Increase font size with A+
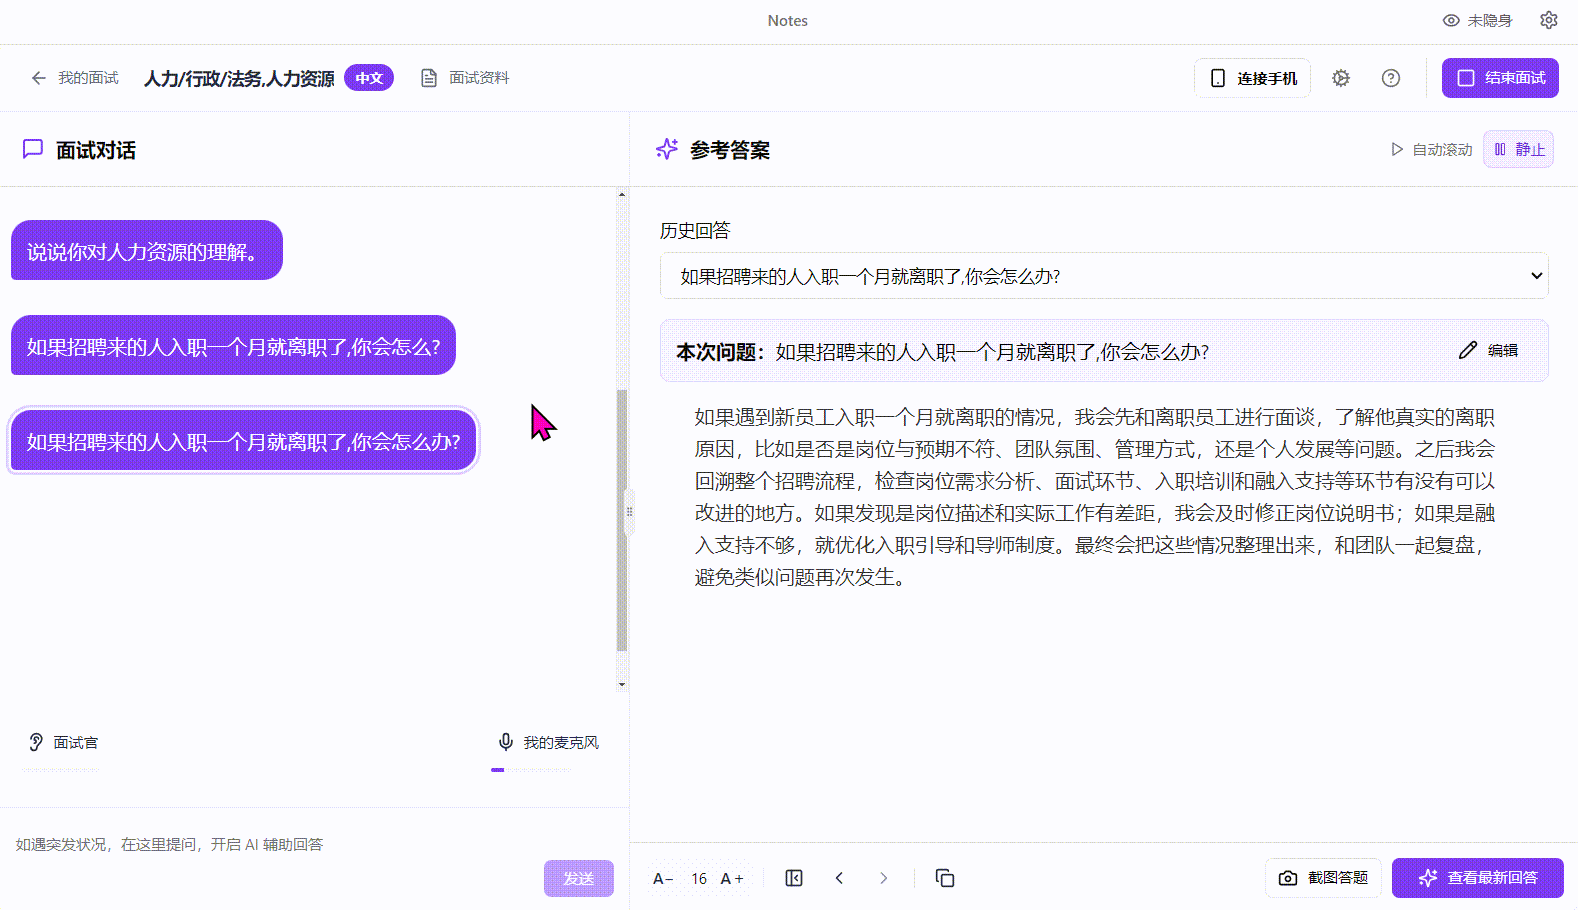The width and height of the screenshot is (1578, 910). click(732, 878)
